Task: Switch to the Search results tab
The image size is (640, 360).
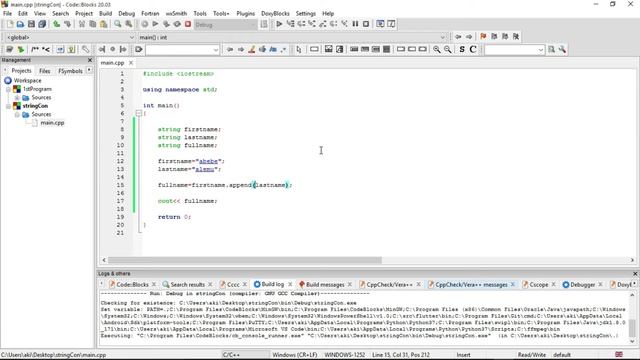Action: coord(187,284)
